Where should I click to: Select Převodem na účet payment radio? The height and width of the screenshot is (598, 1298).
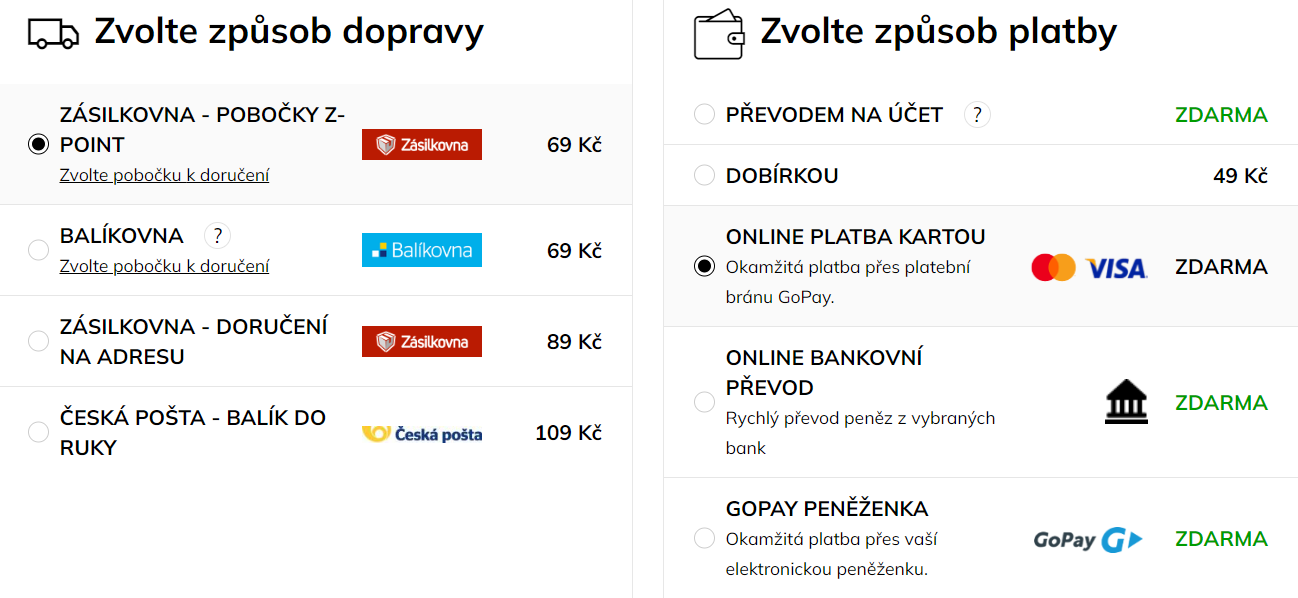[x=704, y=114]
